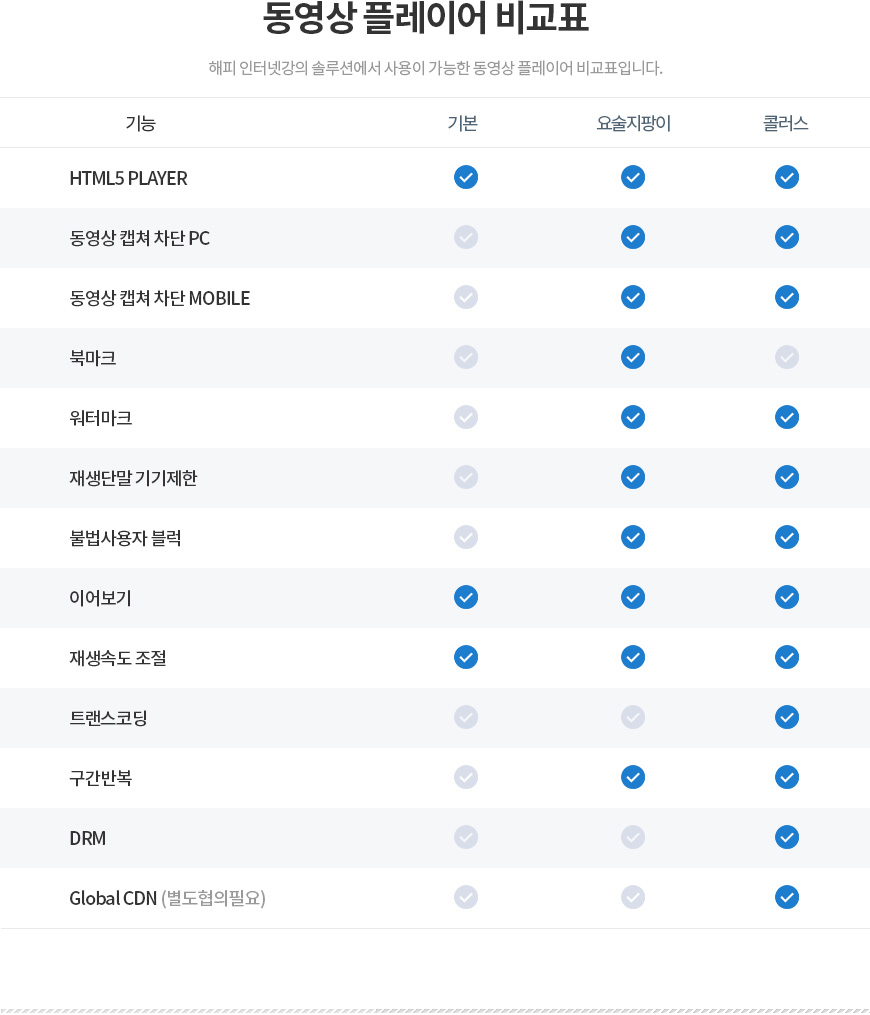Screen dimensions: 870x1015
Task: Click the Global CDN (별도협의필요) label
Action: pos(168,898)
